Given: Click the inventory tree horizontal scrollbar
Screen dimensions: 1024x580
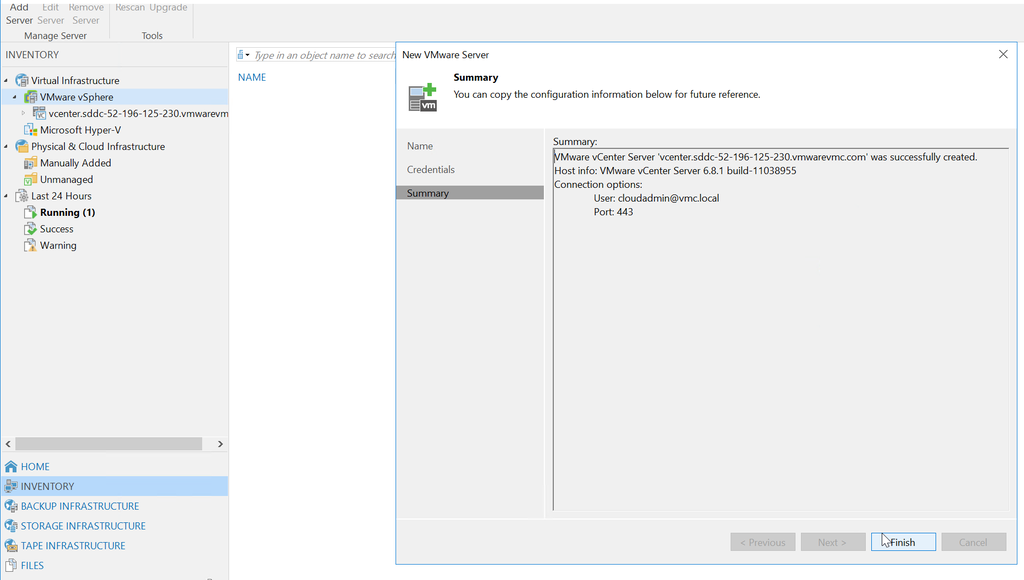Looking at the screenshot, I should [108, 443].
